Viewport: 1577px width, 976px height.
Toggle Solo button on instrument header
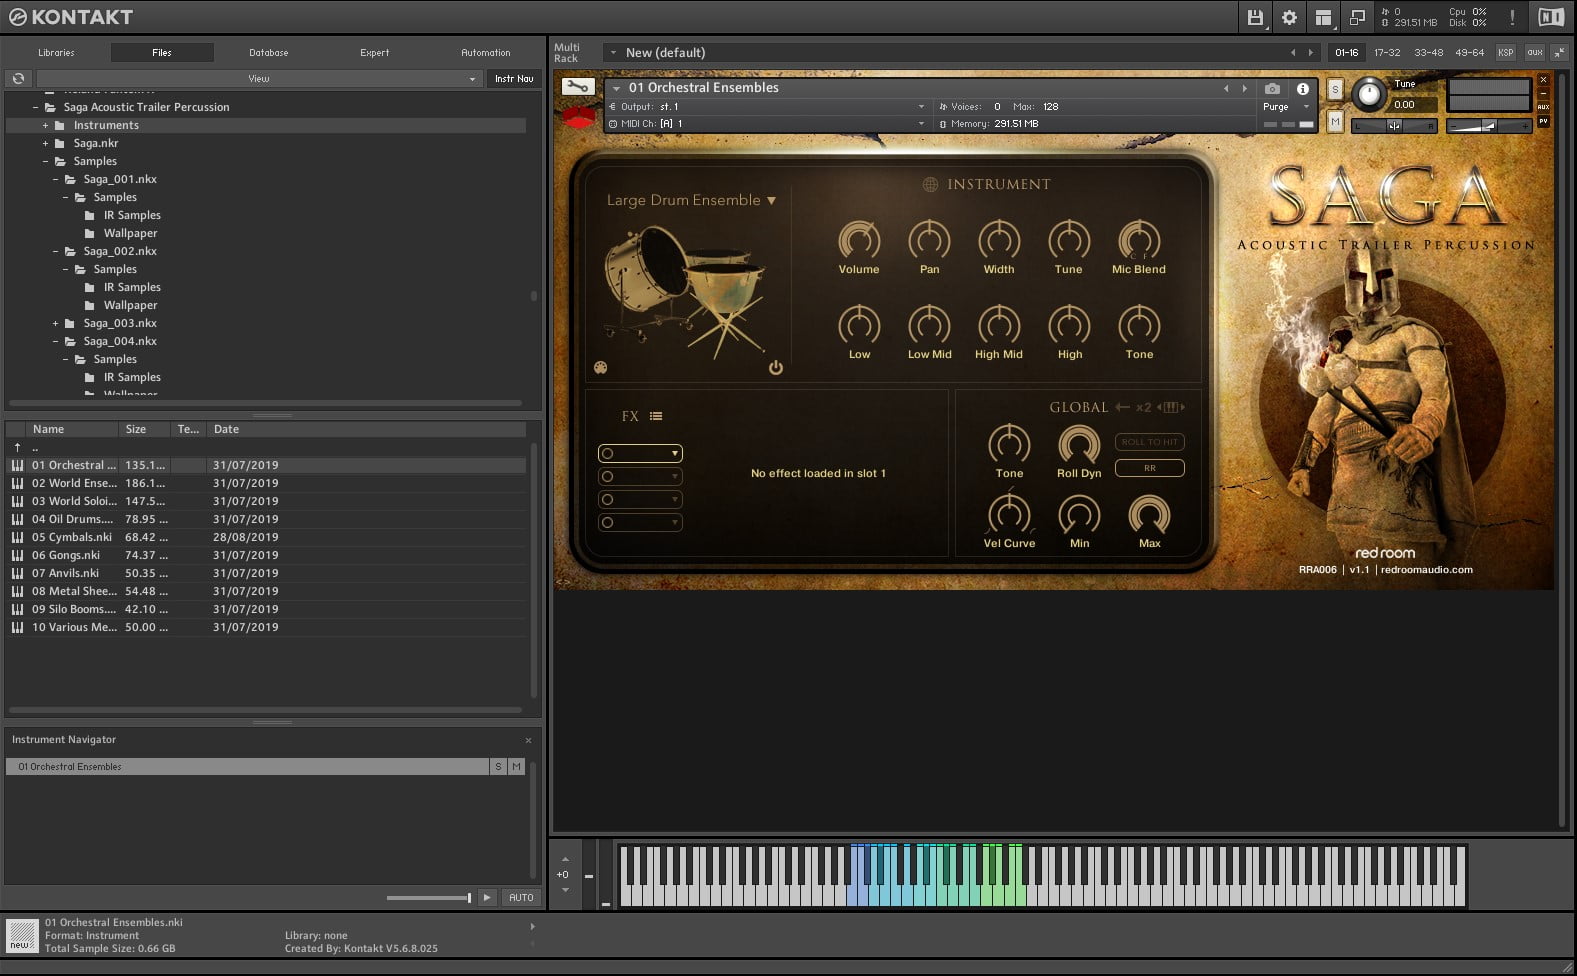pos(1334,89)
